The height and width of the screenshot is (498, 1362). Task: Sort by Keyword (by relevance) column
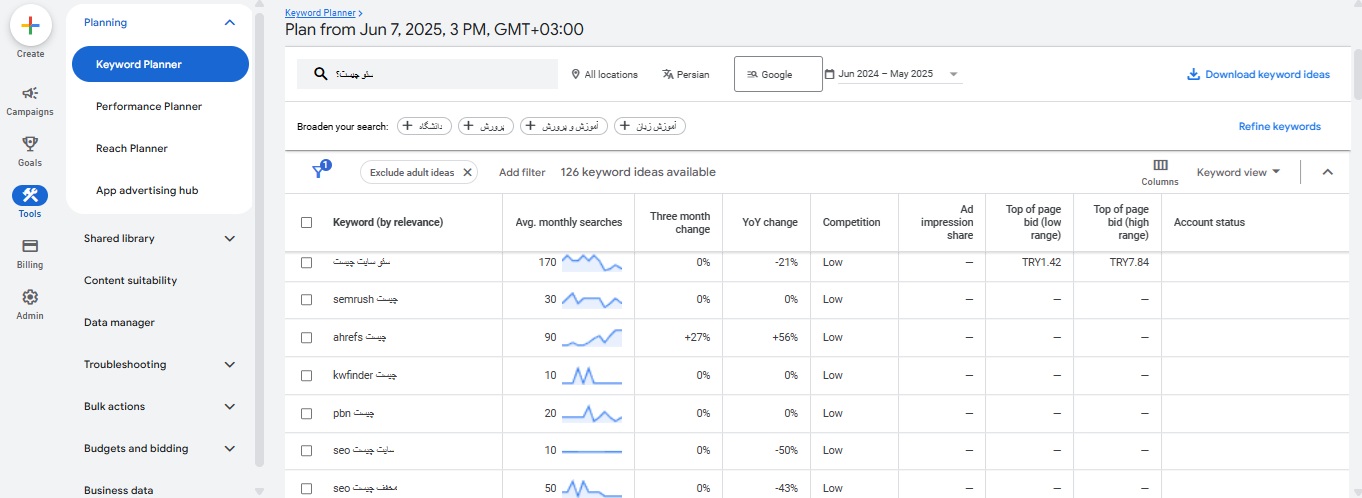click(x=388, y=222)
